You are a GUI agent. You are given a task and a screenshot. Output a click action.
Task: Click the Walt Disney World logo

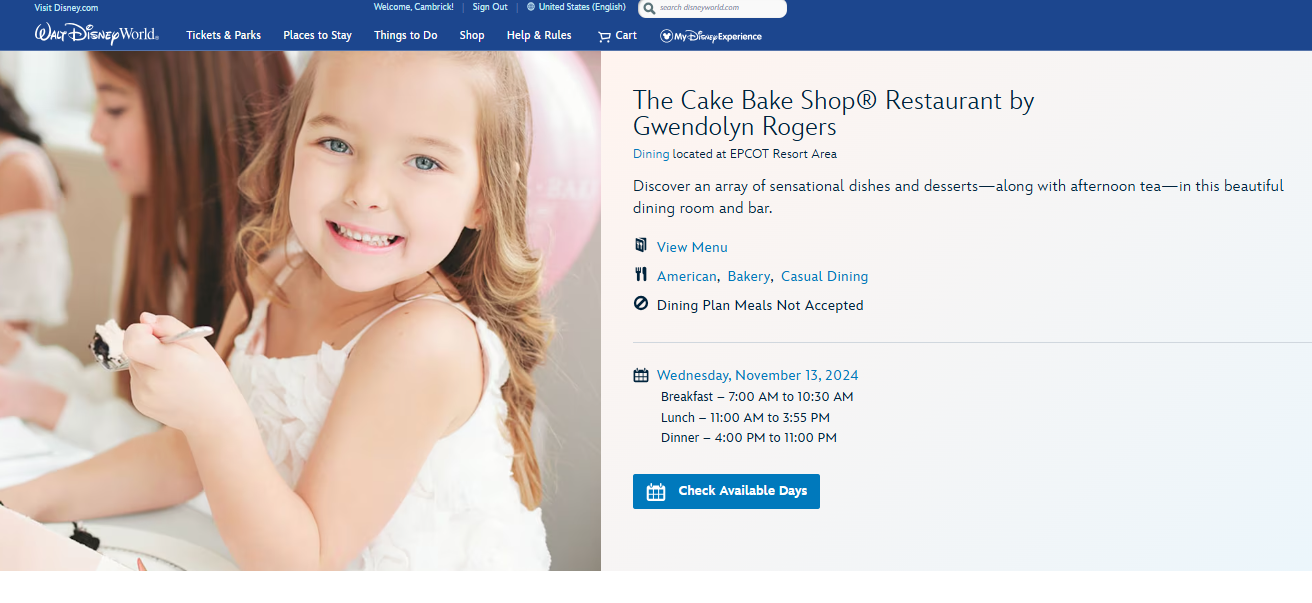[96, 35]
